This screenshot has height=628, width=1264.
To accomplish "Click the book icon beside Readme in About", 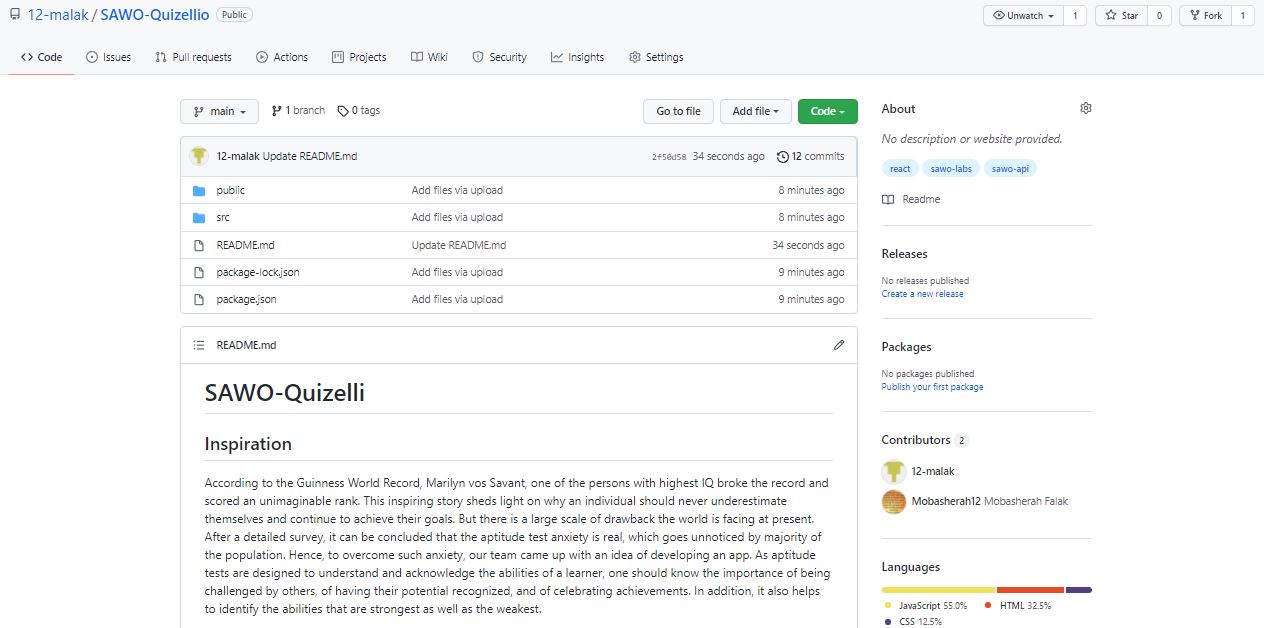I will 888,199.
